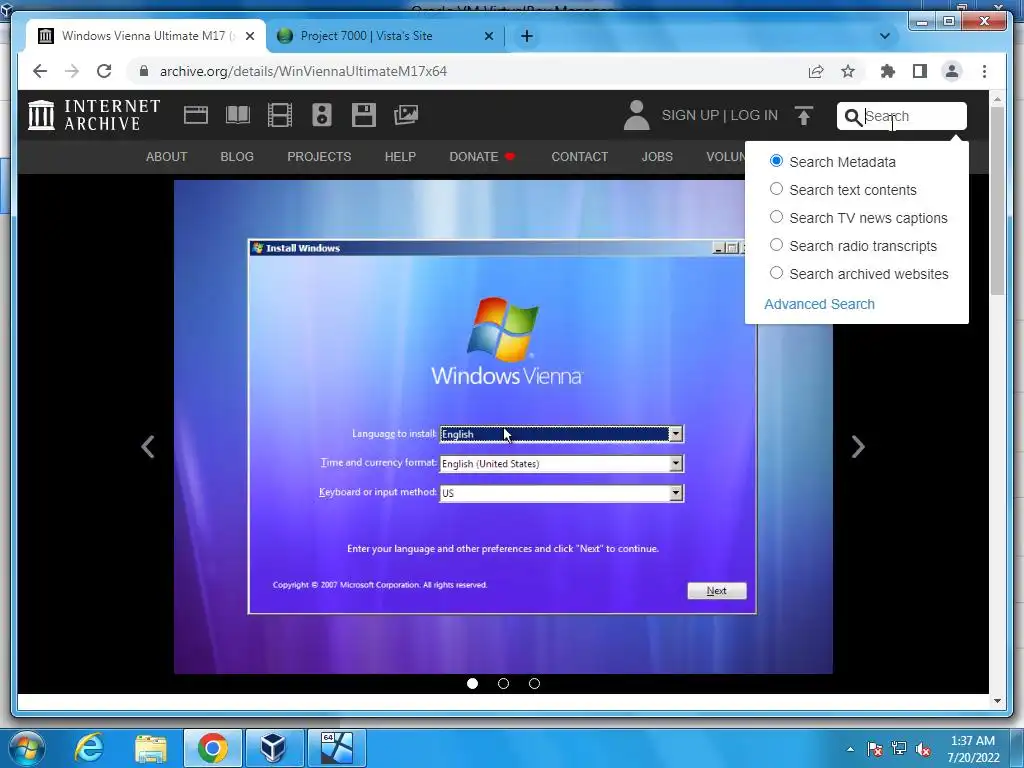Open the Chrome three-dot menu
1024x768 pixels.
click(x=984, y=71)
